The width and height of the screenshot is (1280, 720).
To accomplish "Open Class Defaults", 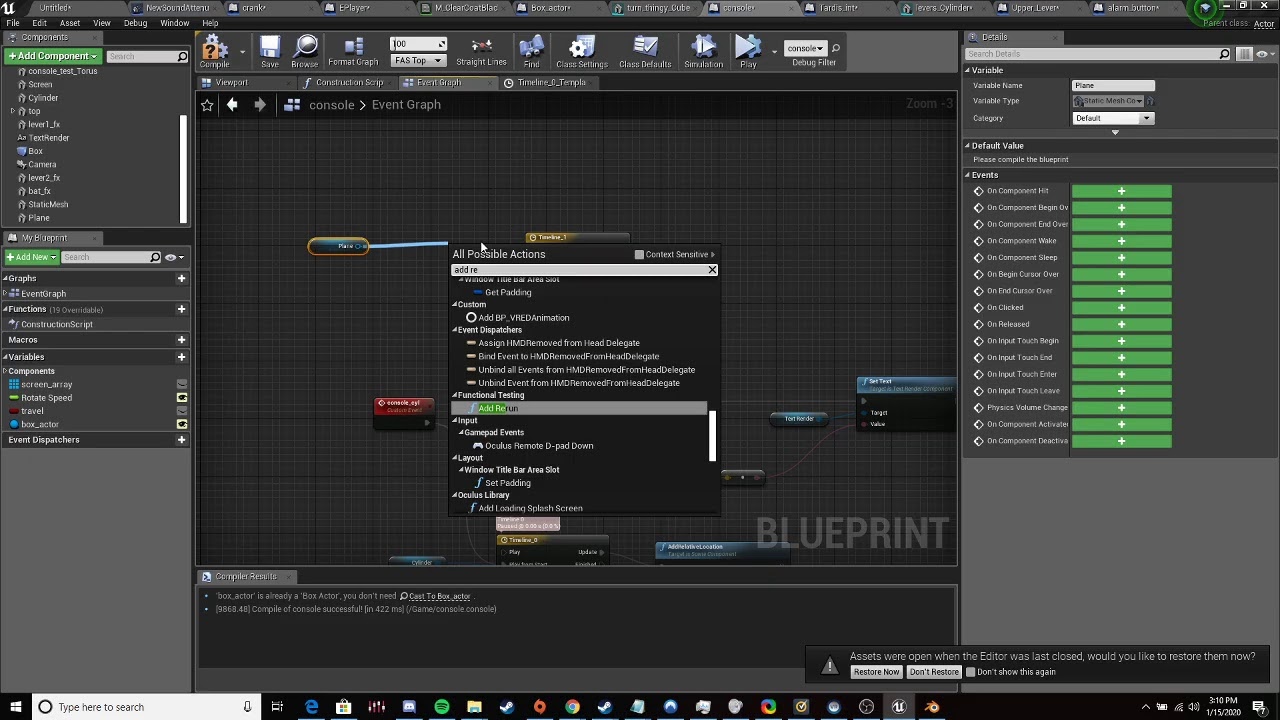I will [x=645, y=51].
